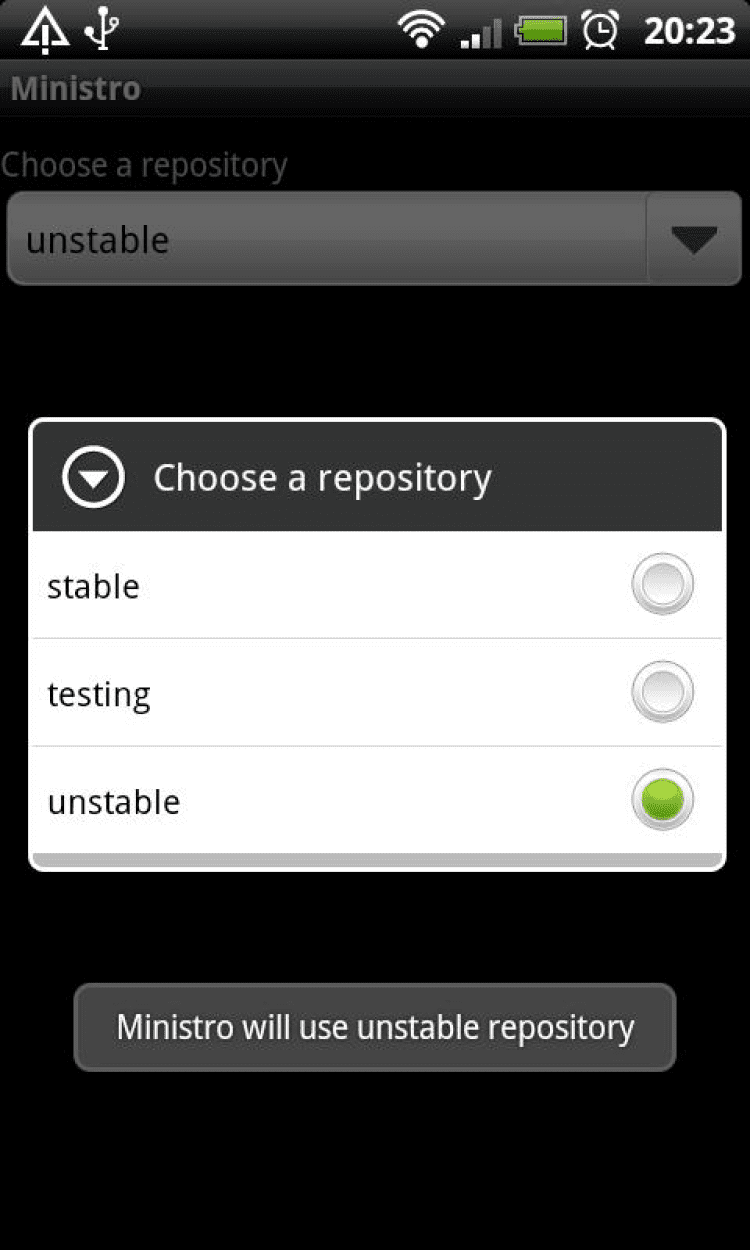Tap the alarm clock status icon
This screenshot has width=750, height=1250.
600,29
